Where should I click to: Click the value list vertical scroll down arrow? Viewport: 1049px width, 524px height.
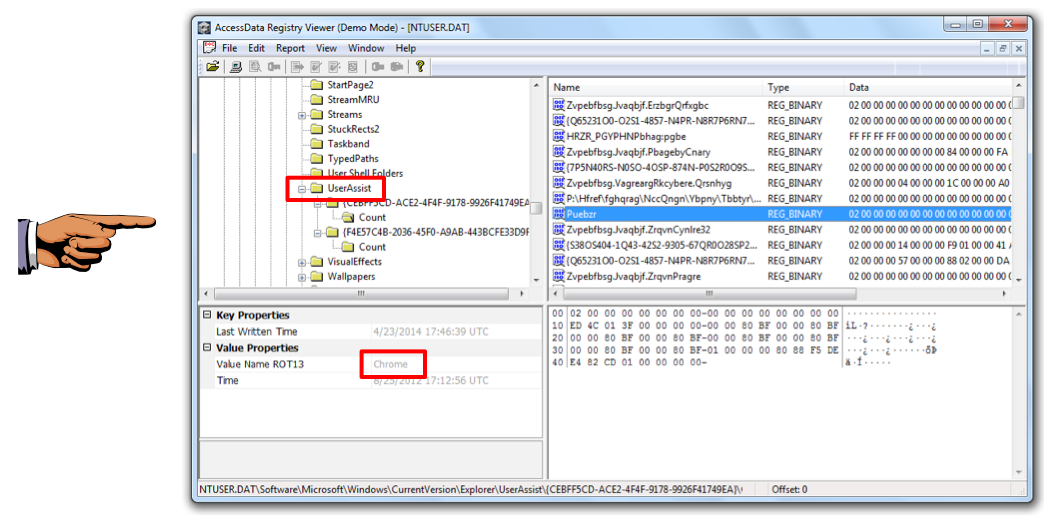point(1018,280)
